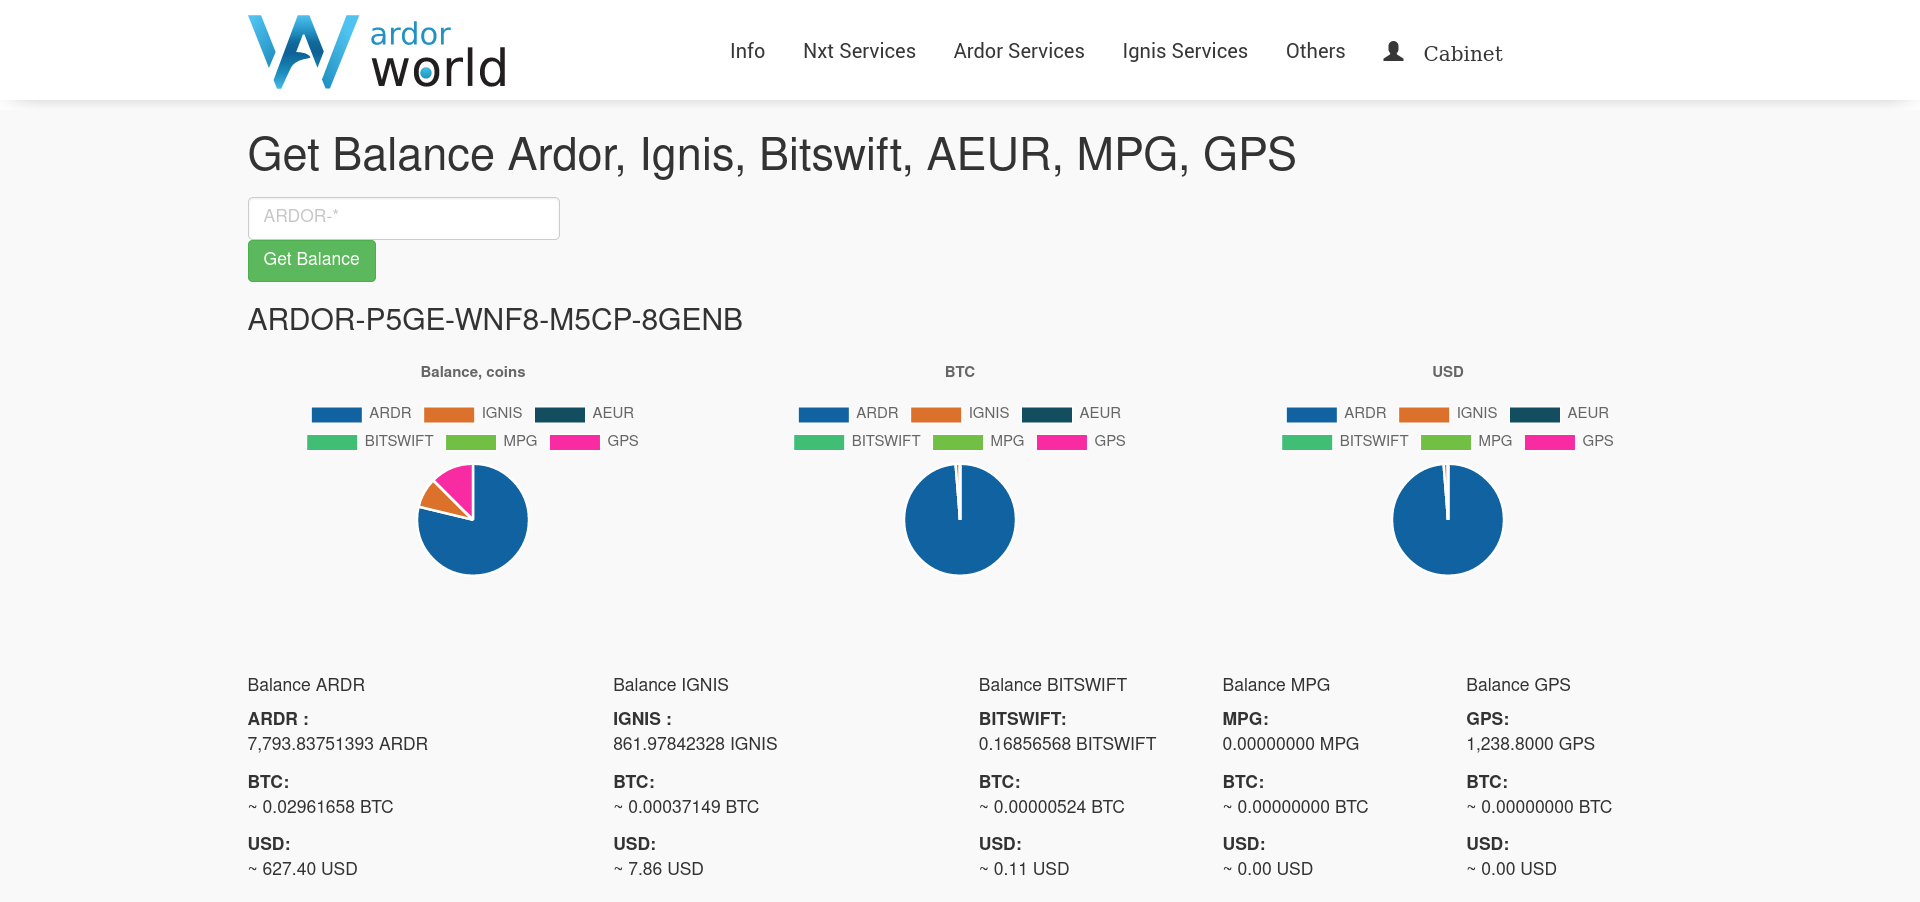The width and height of the screenshot is (1920, 902).
Task: Toggle BITSWIFT legend in Balance coins chart
Action: click(370, 441)
